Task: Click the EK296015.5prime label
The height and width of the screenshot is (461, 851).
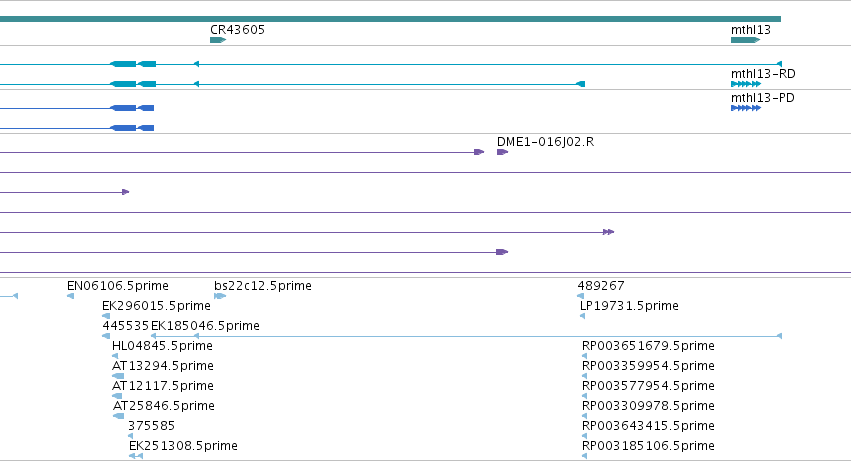Action: (156, 306)
